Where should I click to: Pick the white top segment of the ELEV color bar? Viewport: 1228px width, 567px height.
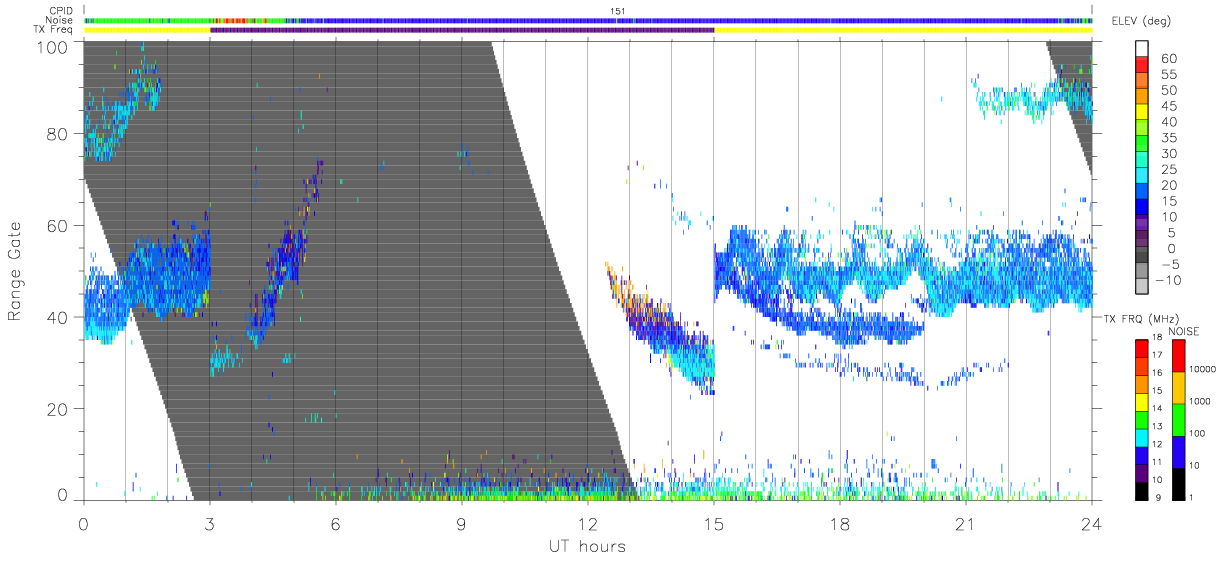[x=1144, y=48]
